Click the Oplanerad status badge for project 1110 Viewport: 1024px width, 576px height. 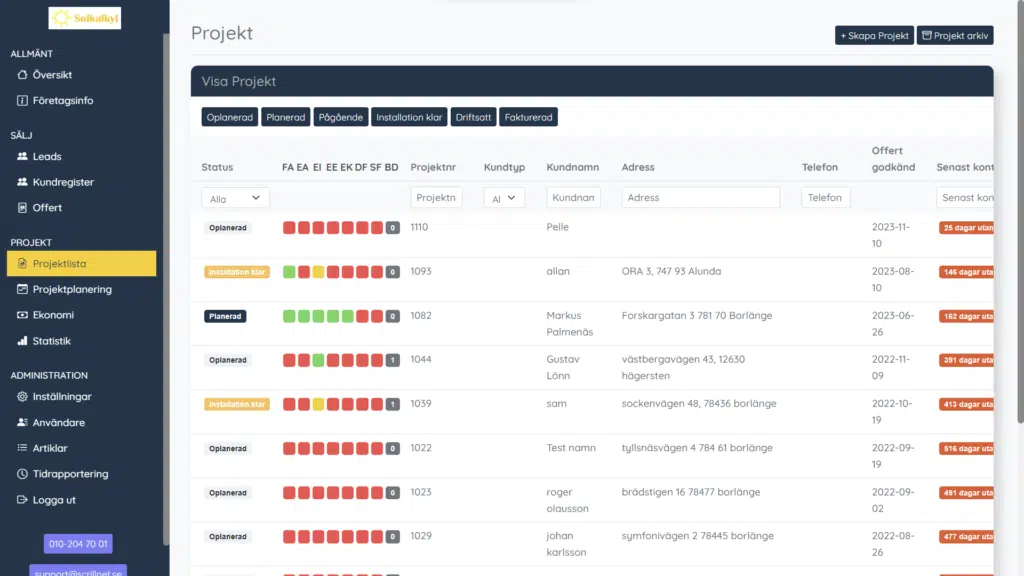pos(228,228)
